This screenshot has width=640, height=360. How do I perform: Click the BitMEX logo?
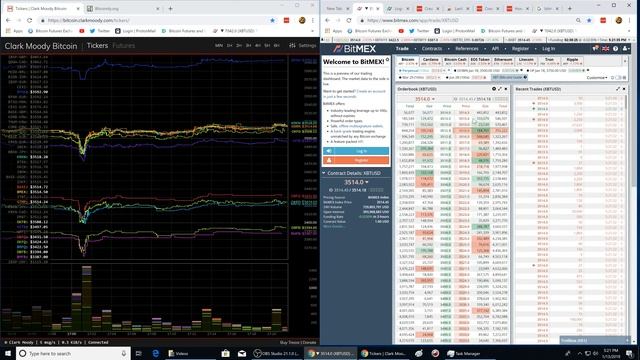[354, 49]
